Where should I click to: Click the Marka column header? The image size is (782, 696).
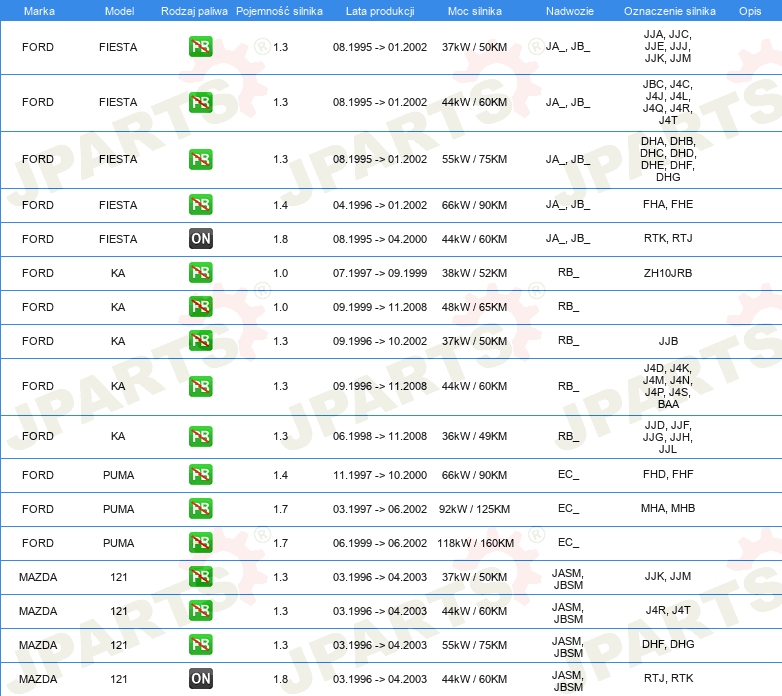[39, 11]
